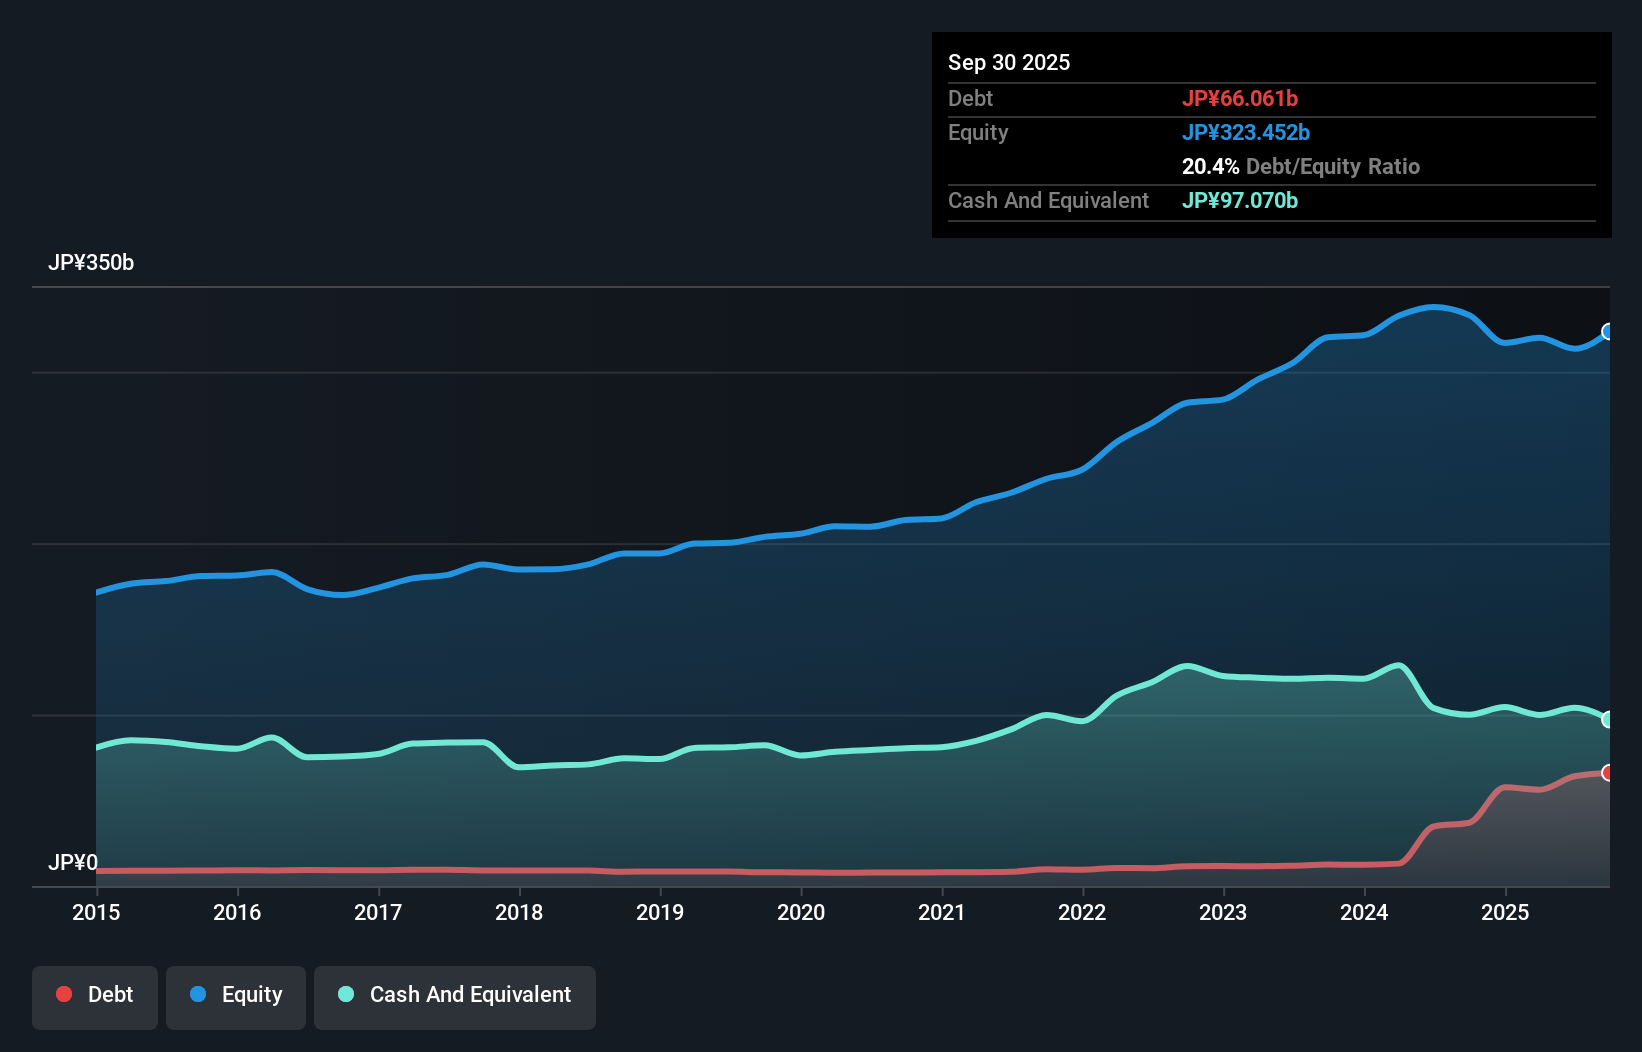
Task: Click the blue Equity dot in the legend
Action: click(199, 994)
